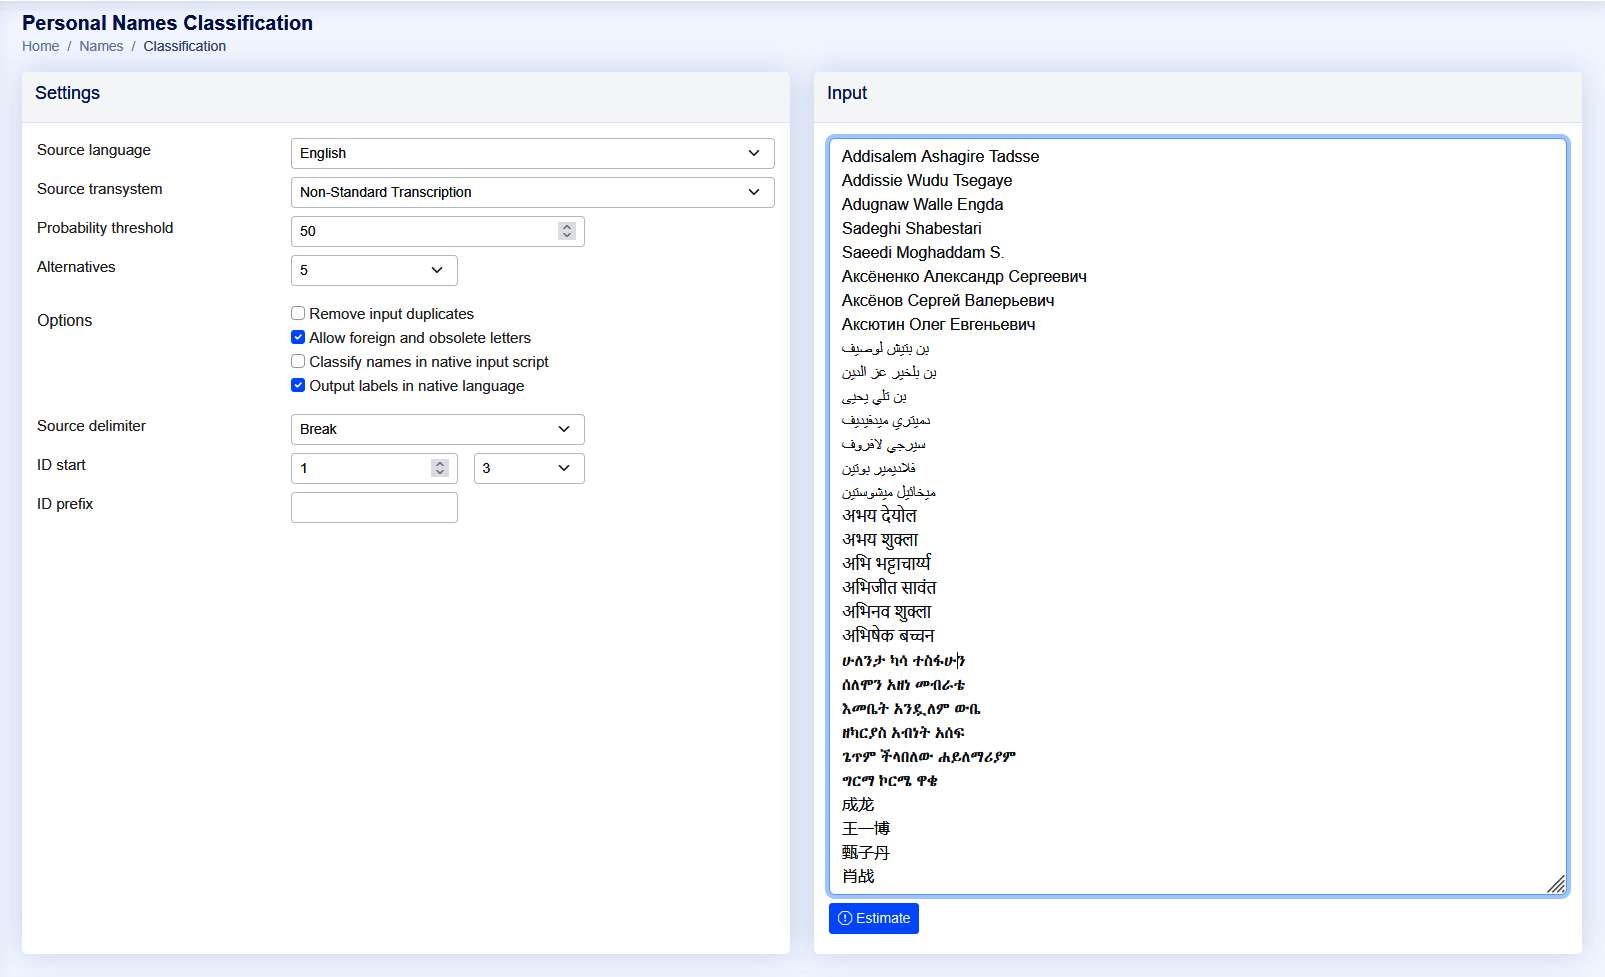Click the ID prefix text field
This screenshot has height=977, width=1605.
pos(374,507)
